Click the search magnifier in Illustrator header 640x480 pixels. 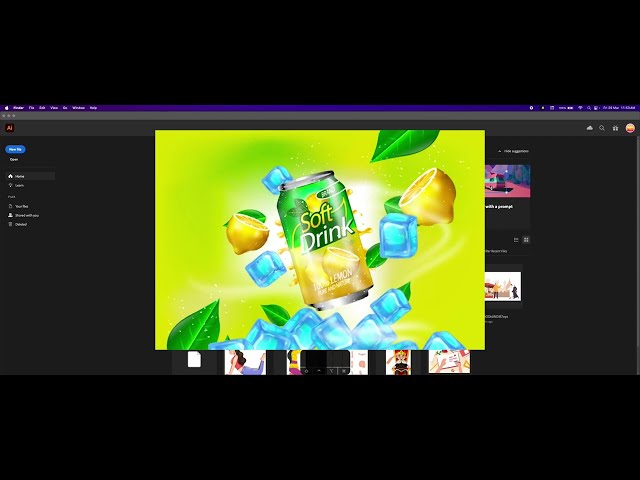coord(602,128)
